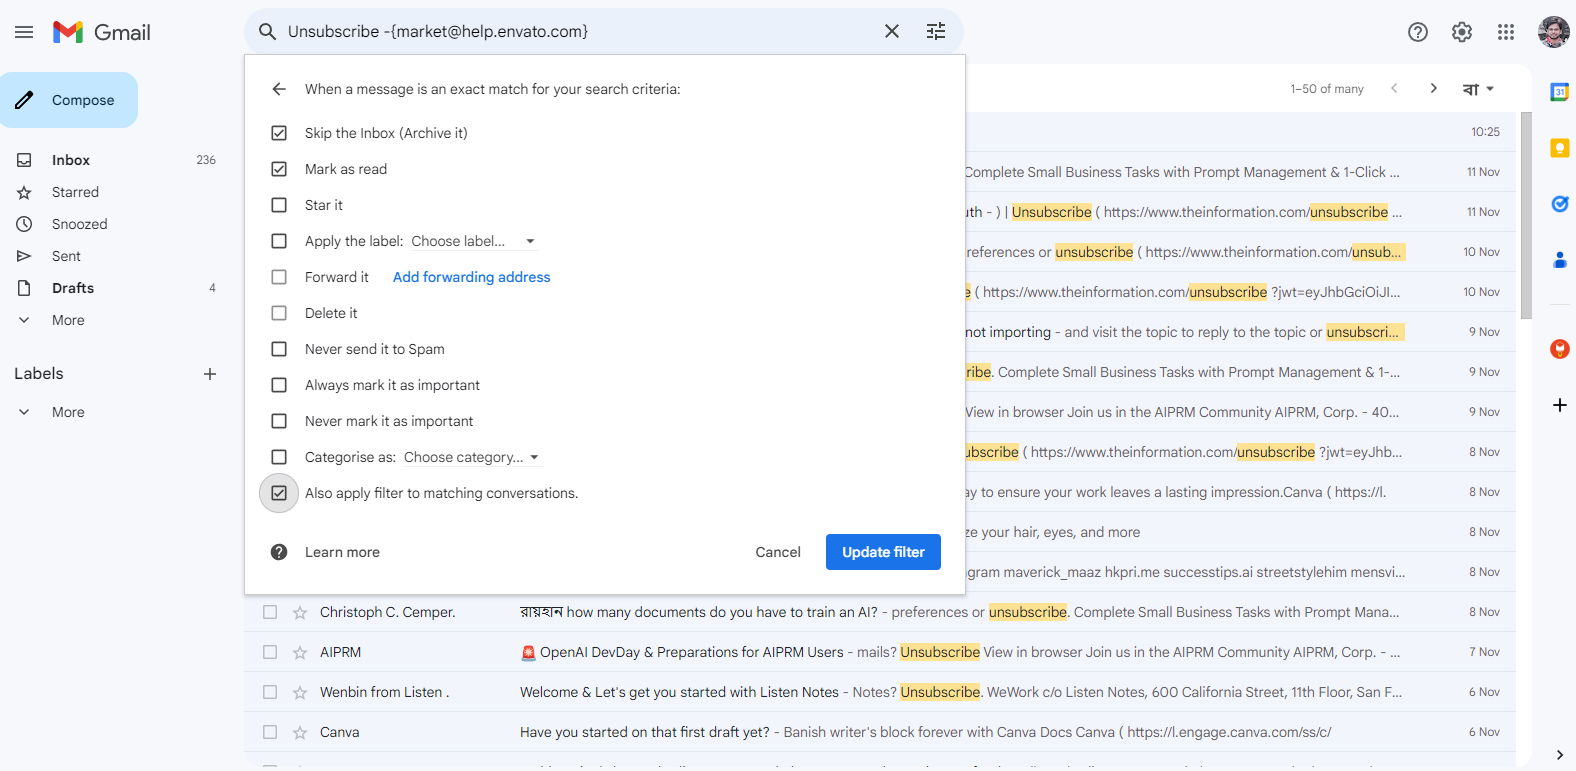Expand More under Drafts in sidebar
The image size is (1576, 771).
tap(68, 320)
